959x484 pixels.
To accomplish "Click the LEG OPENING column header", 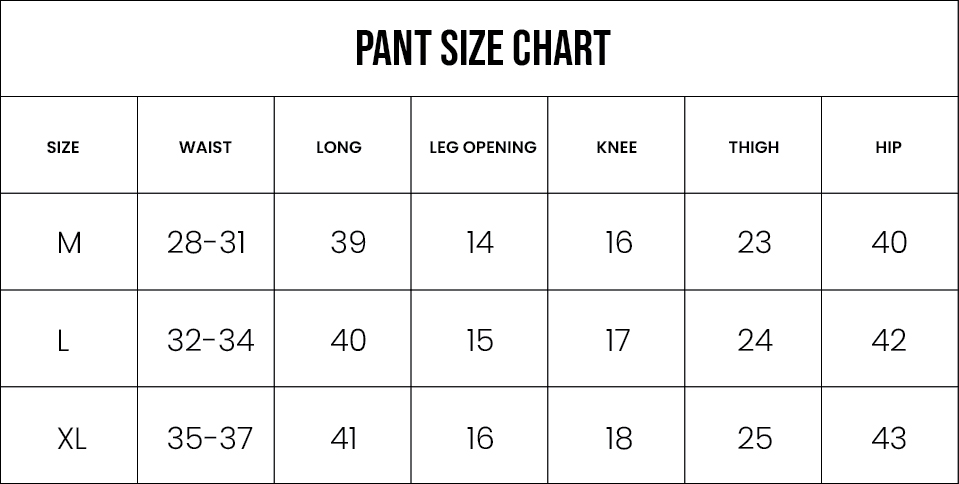I will (x=483, y=147).
